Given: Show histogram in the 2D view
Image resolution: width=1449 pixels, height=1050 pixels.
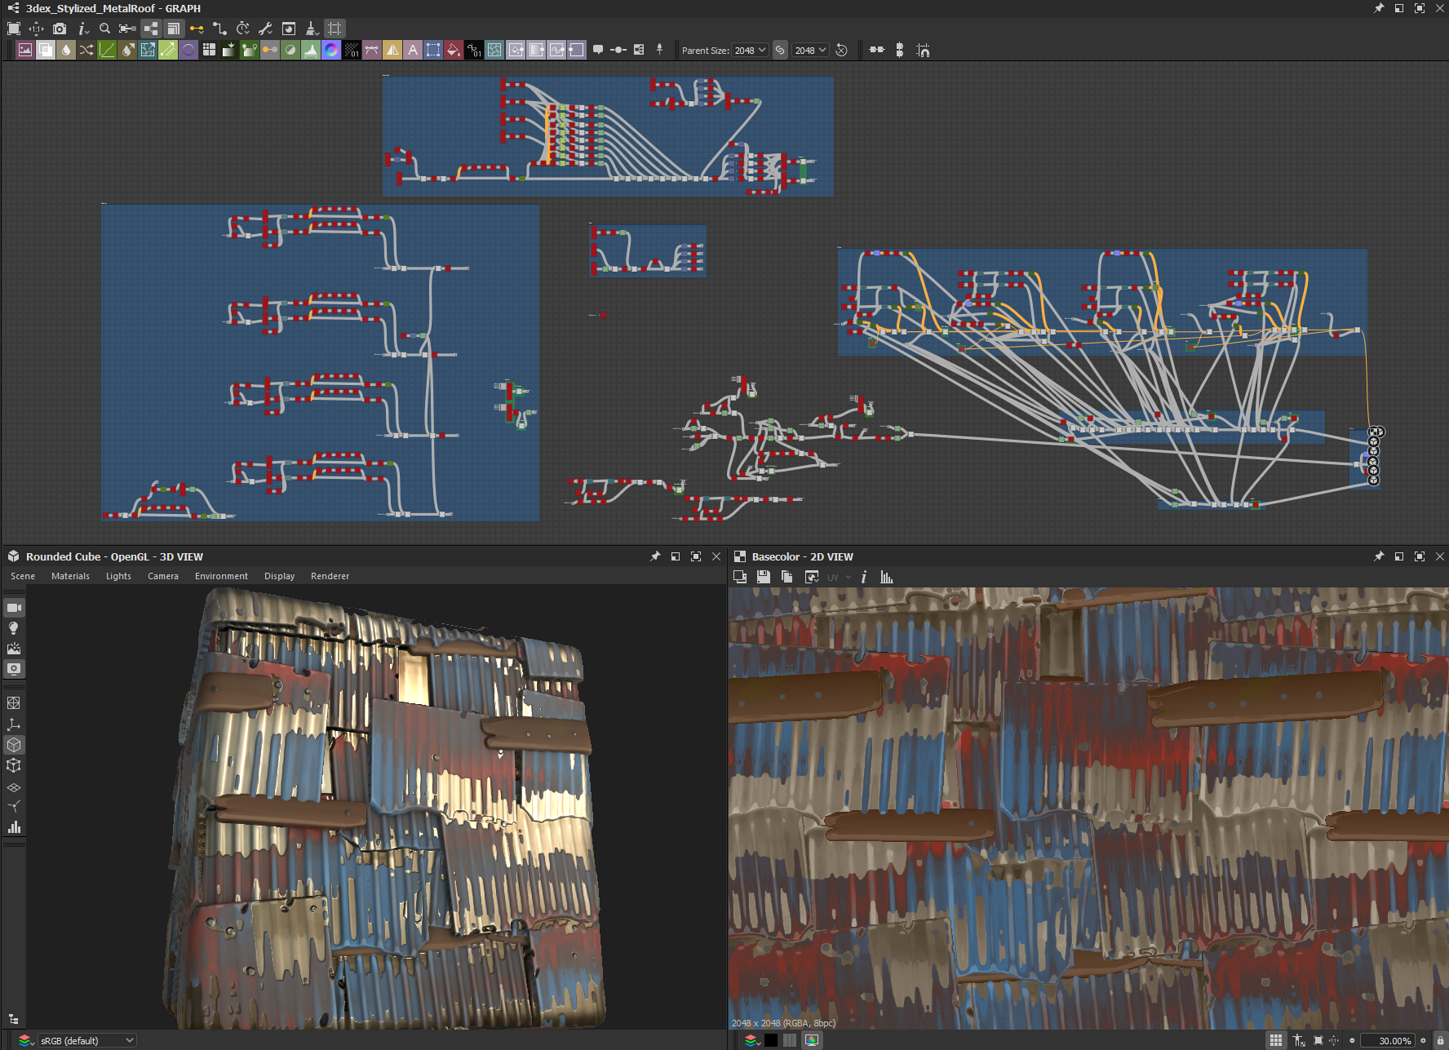Looking at the screenshot, I should pos(887,577).
